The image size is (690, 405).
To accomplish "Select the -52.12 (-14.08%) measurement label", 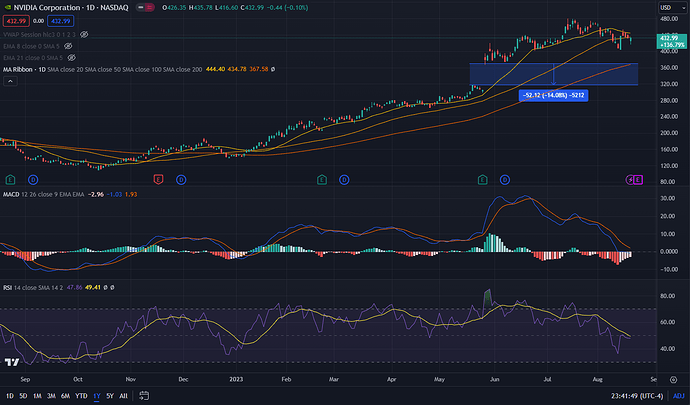I will 553,95.
